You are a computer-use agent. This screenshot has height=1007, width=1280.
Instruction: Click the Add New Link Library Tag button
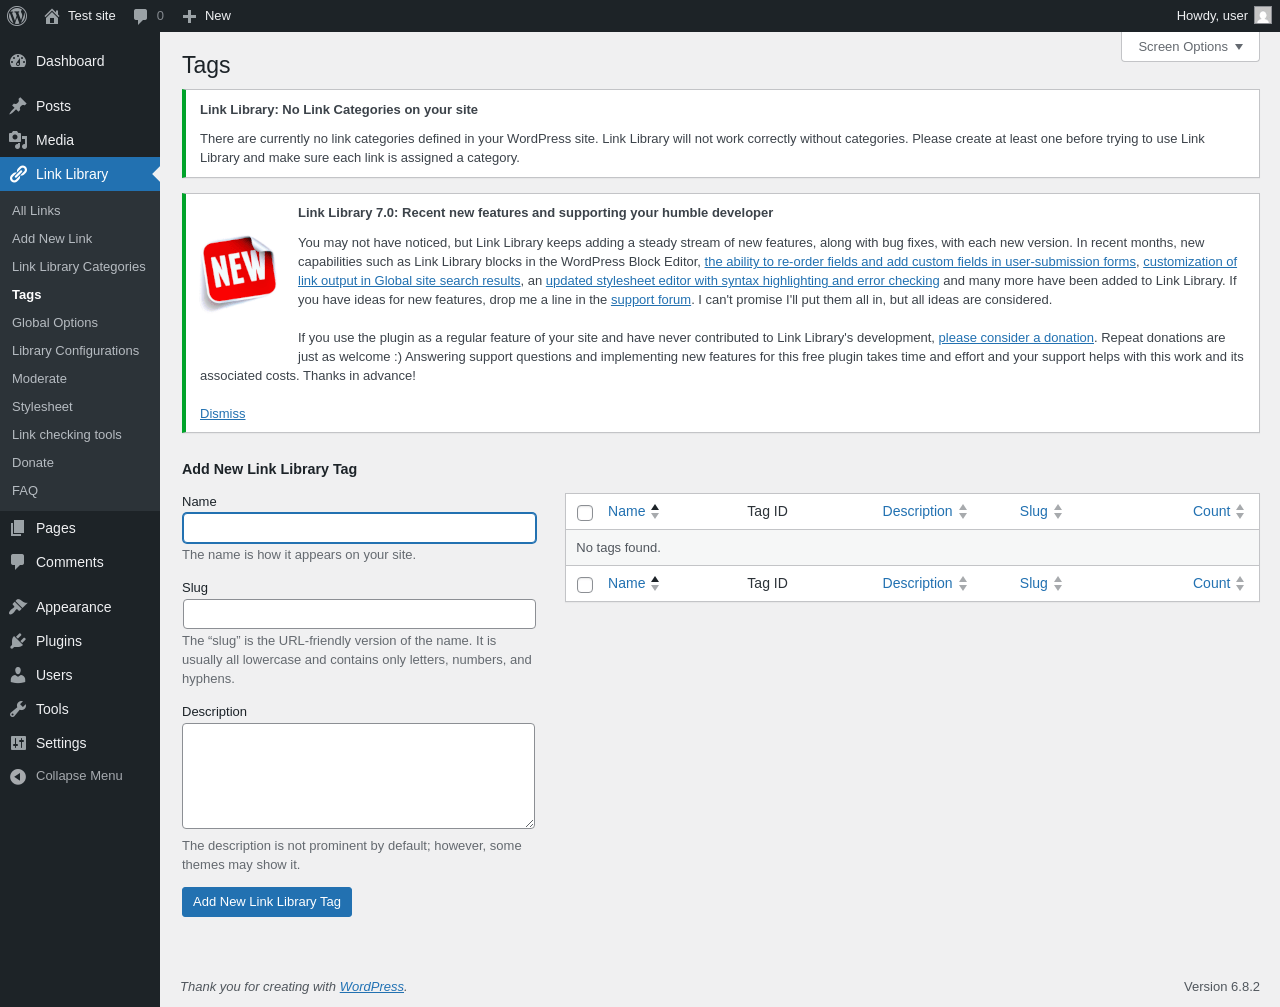click(267, 902)
